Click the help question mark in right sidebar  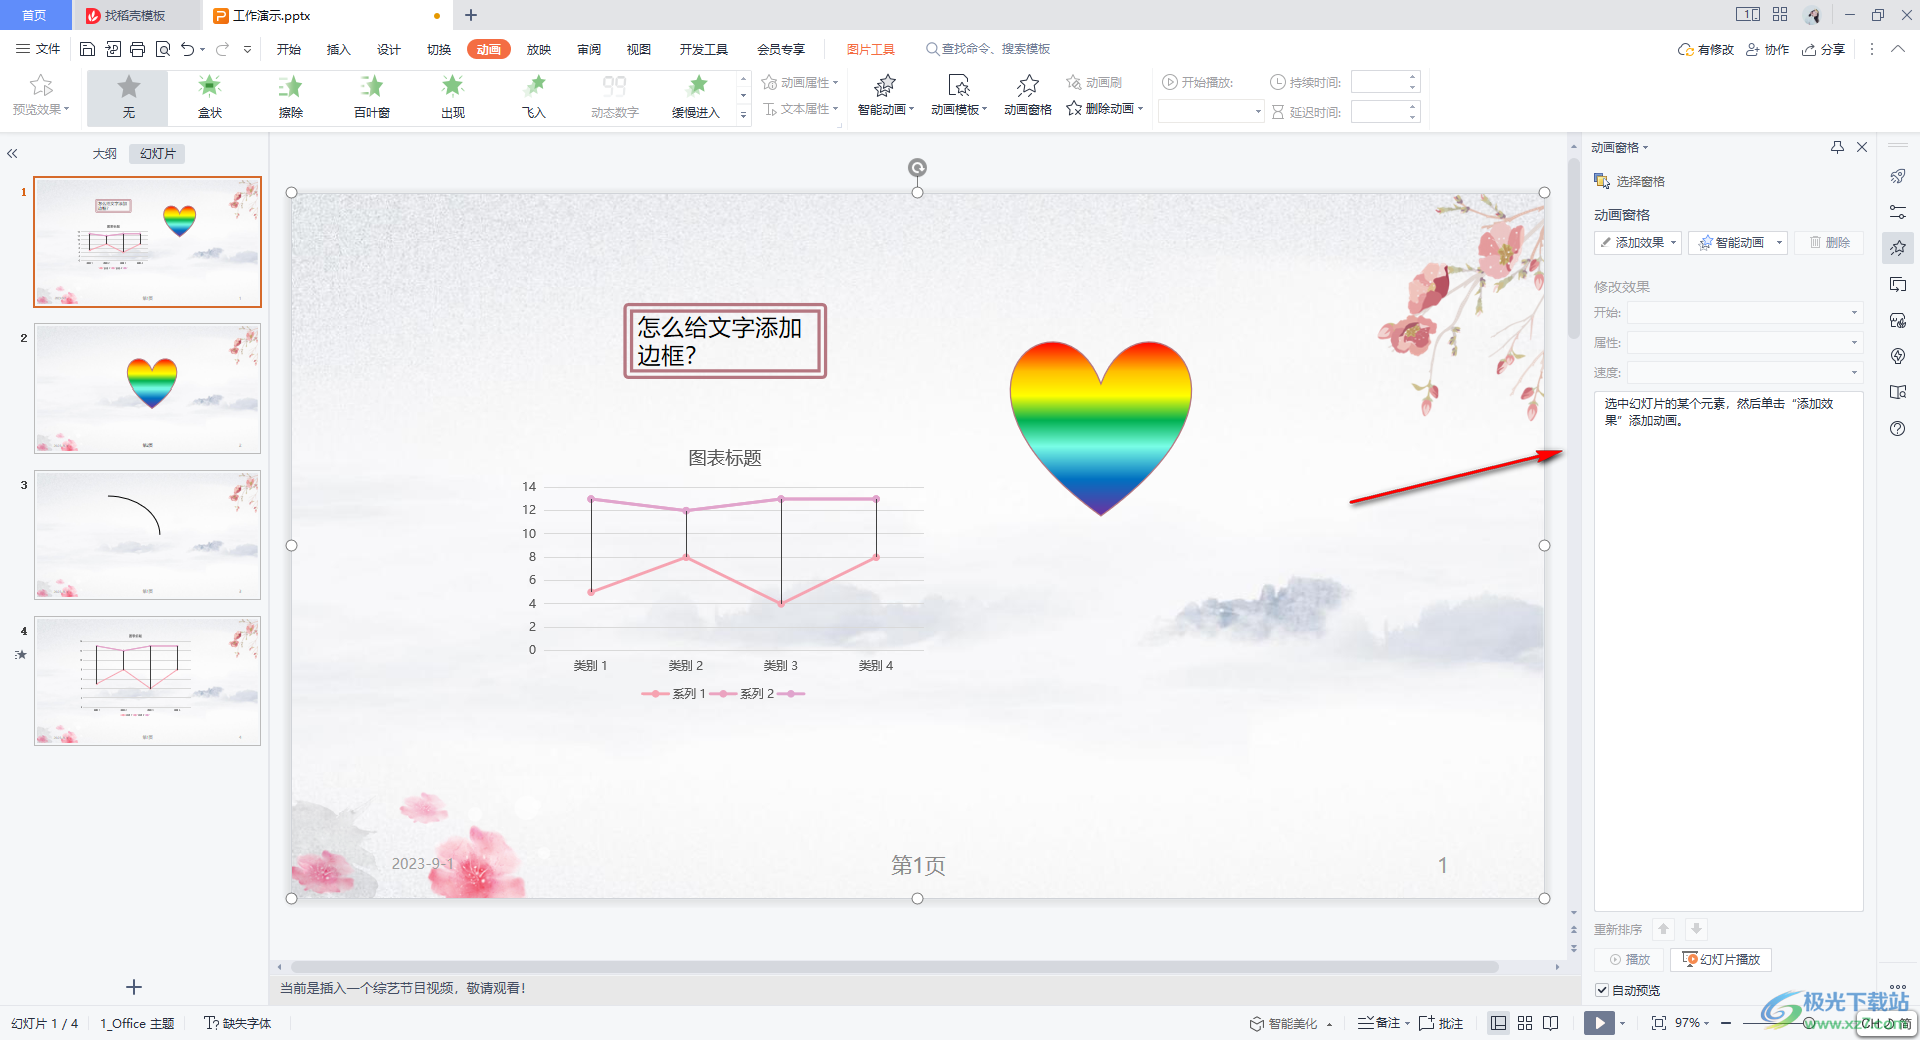tap(1898, 429)
